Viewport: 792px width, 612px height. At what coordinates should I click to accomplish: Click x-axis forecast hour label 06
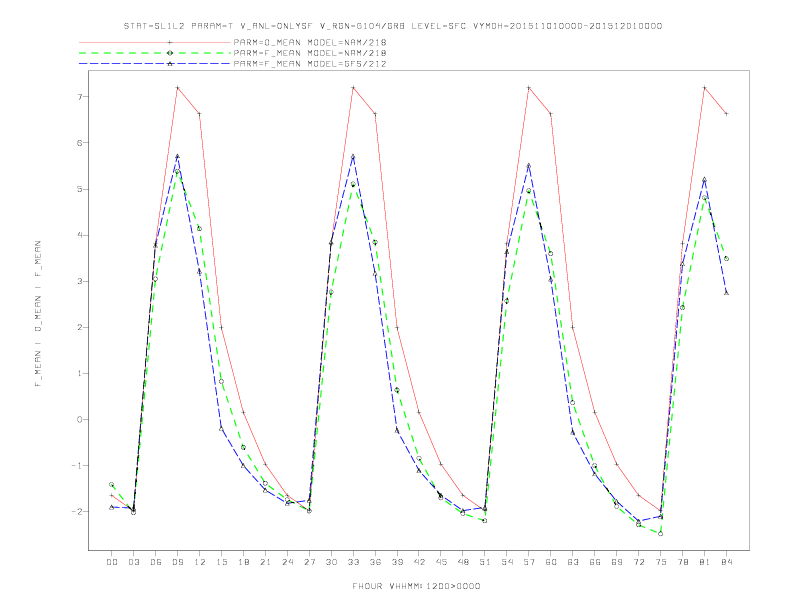[156, 562]
